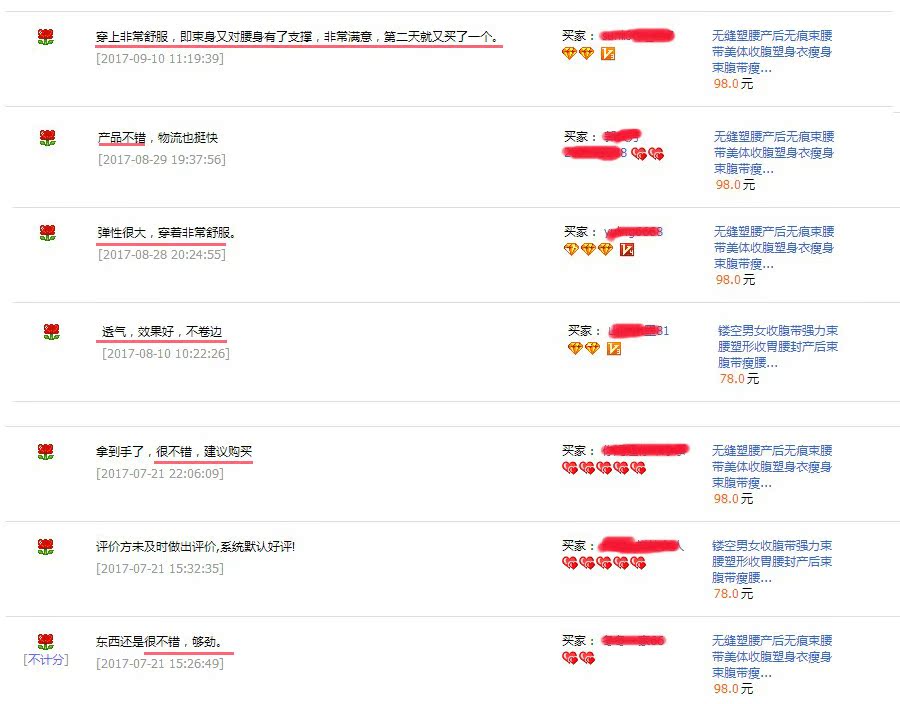Click the V badge after three diamonds
This screenshot has height=704, width=900.
[x=627, y=250]
